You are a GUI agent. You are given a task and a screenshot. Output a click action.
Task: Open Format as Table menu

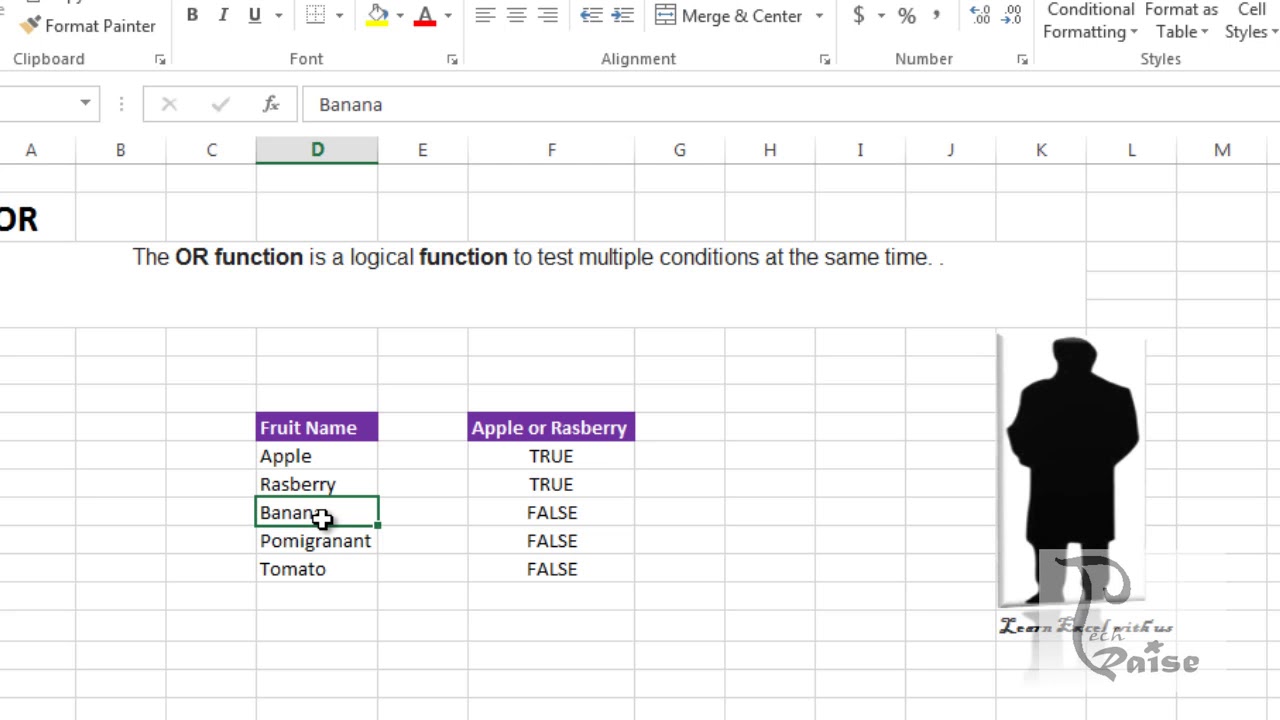click(x=1181, y=20)
